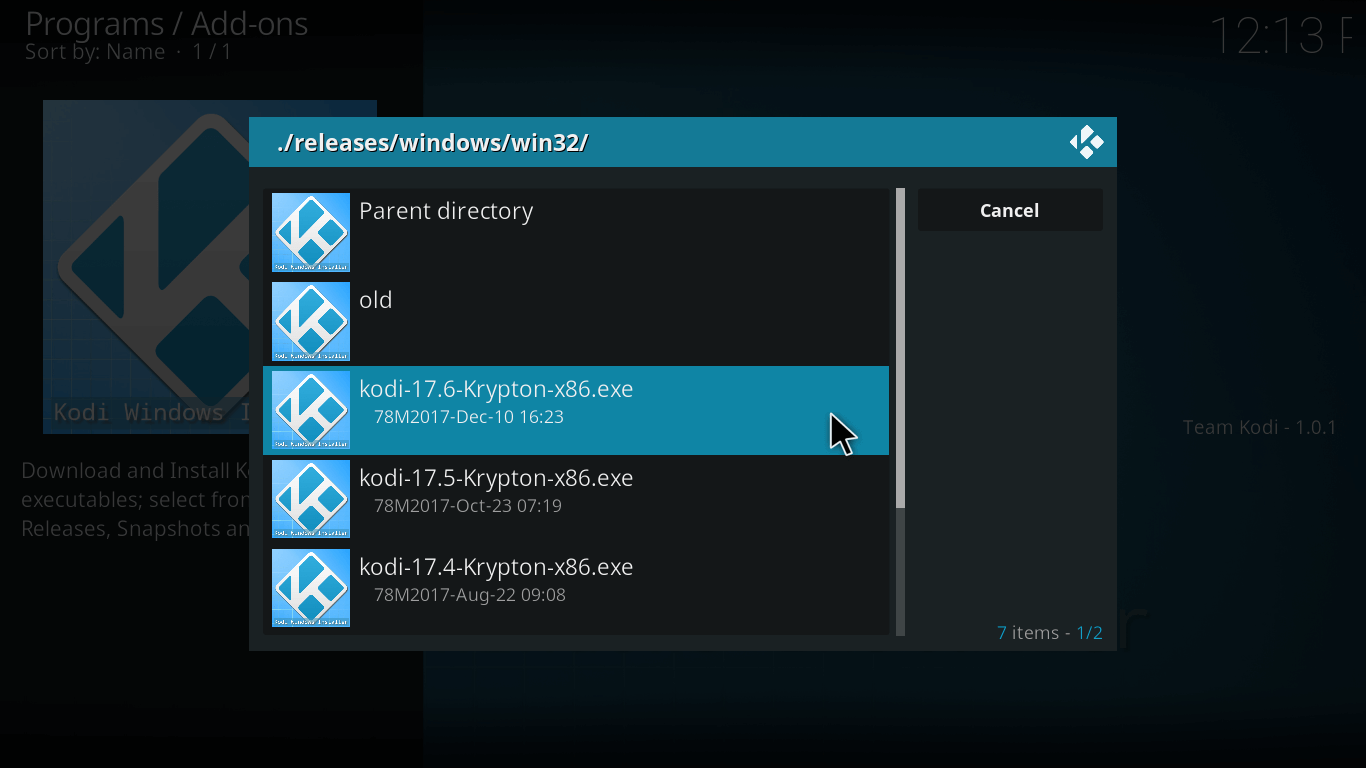This screenshot has width=1370, height=772.
Task: Click the 2017-Oct-23 07:19 file details
Action: [468, 506]
